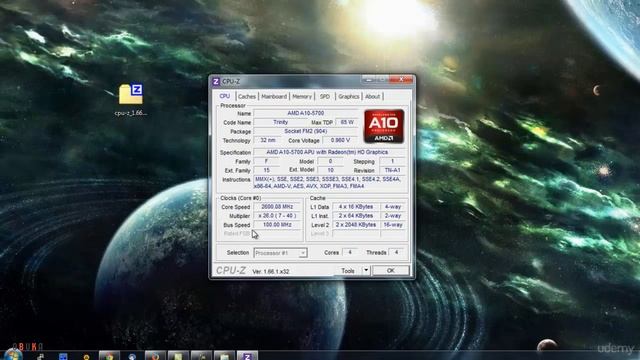Minimize the CPU-Z window
The image size is (640, 360).
click(x=369, y=80)
